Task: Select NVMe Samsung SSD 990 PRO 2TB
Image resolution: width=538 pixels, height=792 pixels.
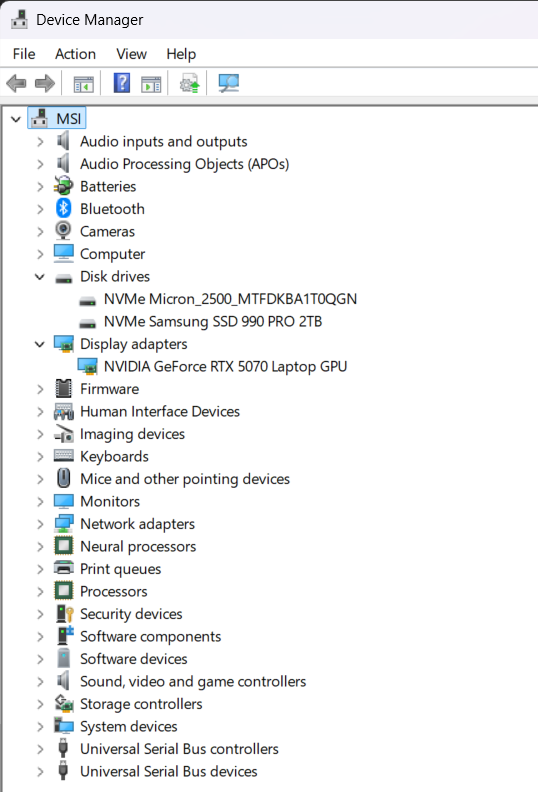Action: click(x=213, y=322)
